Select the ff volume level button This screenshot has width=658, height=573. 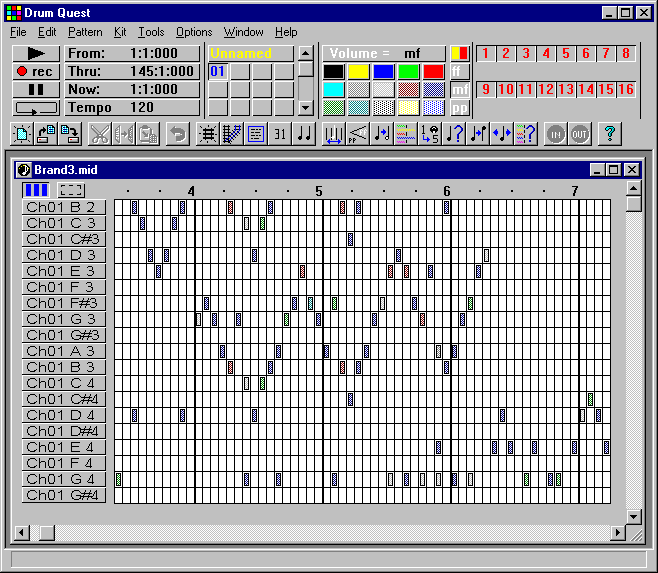pos(459,71)
